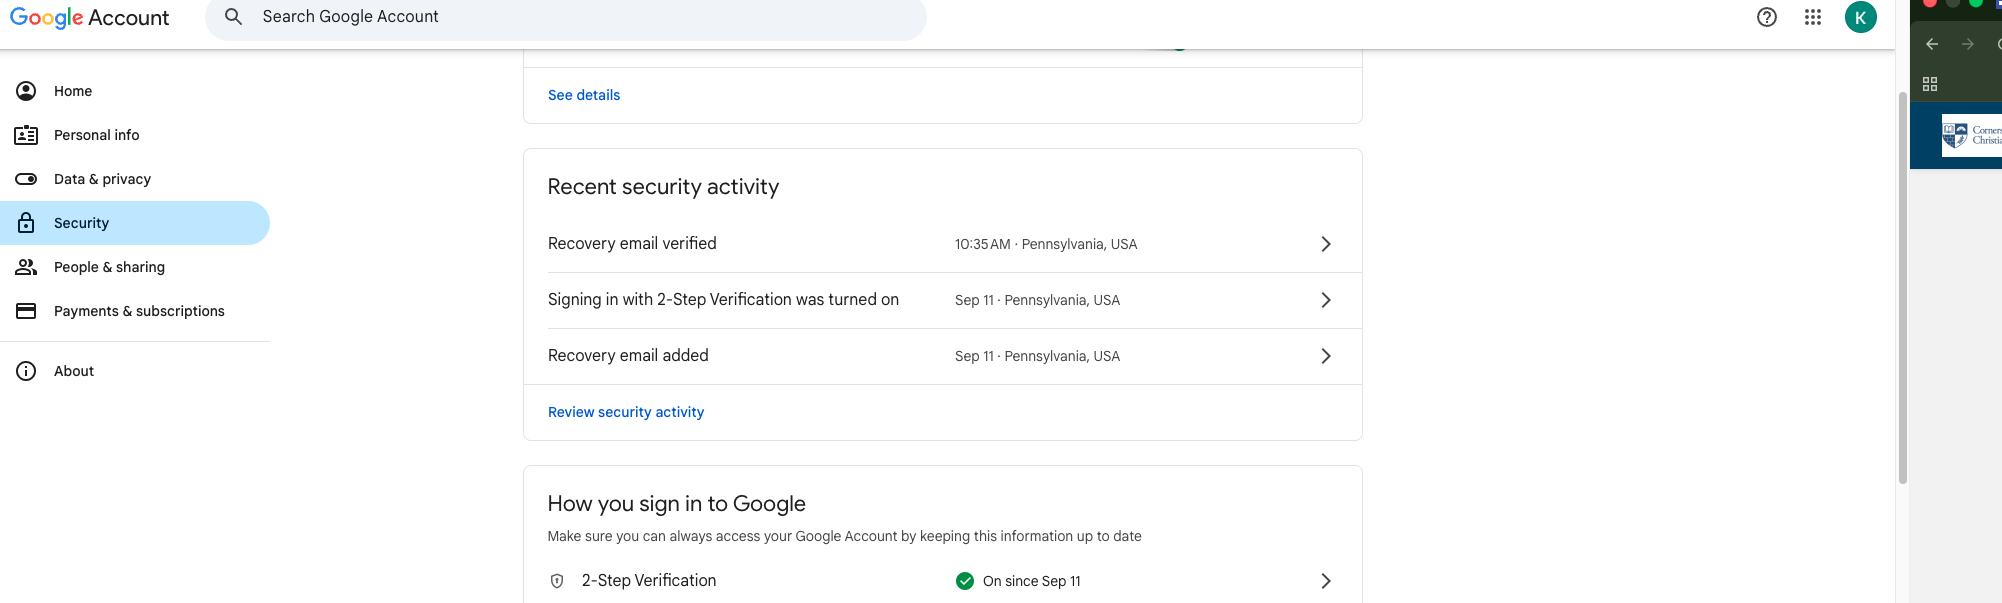
Task: Expand the Recovery email added entry
Action: pos(1325,356)
